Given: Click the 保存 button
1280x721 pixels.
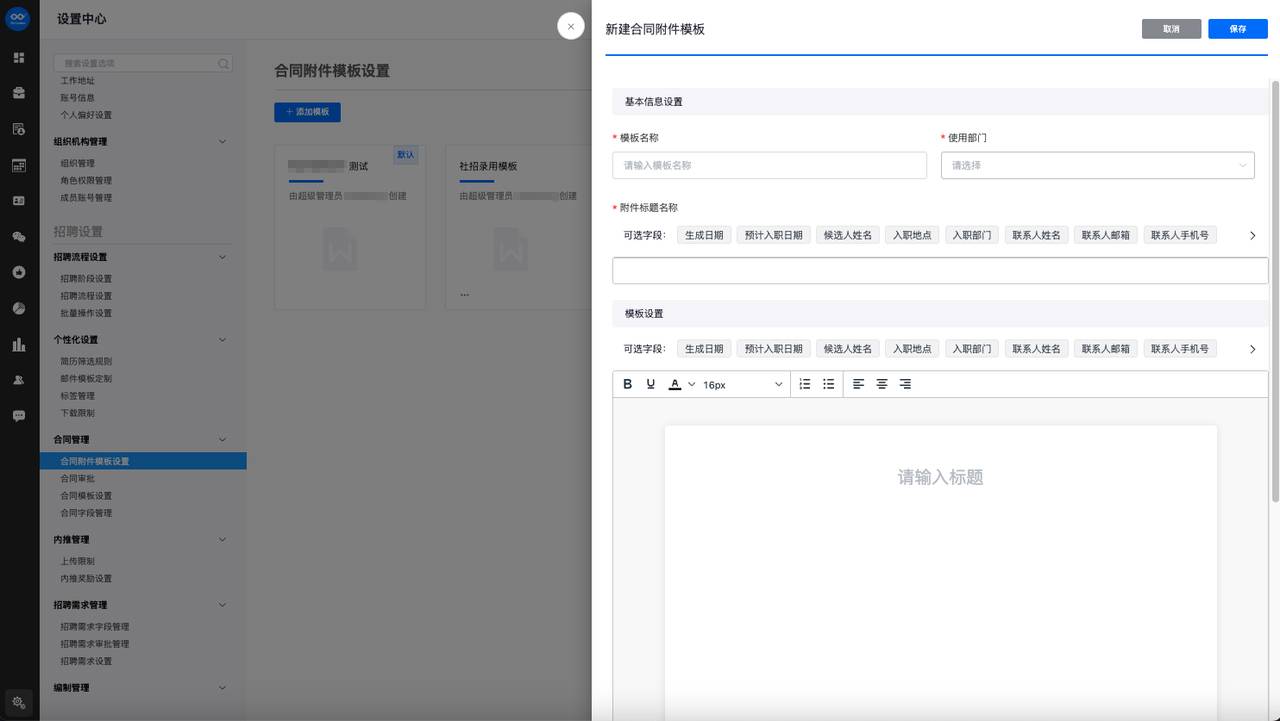Looking at the screenshot, I should 1238,29.
